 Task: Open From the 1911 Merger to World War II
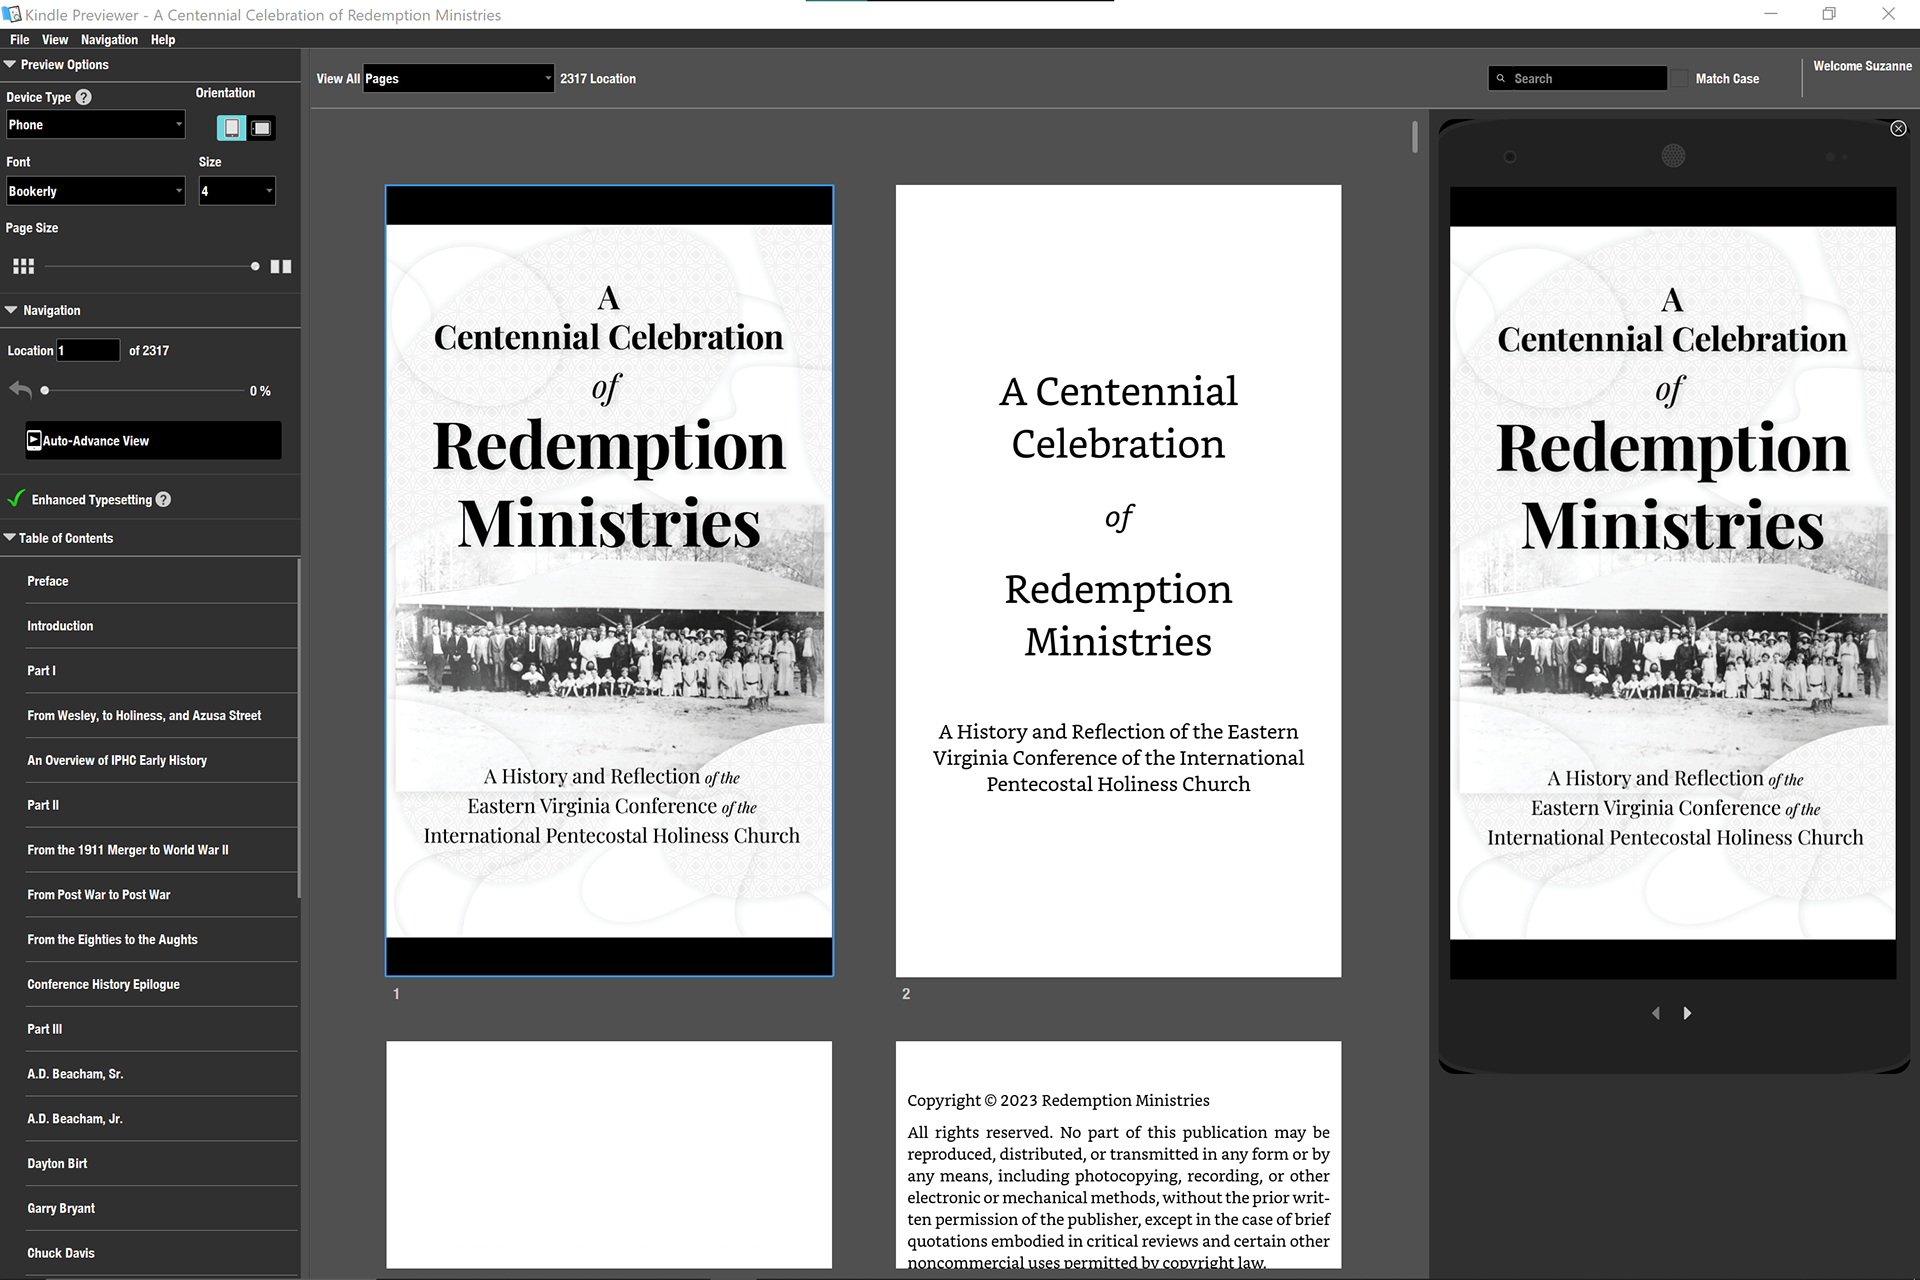[x=161, y=850]
